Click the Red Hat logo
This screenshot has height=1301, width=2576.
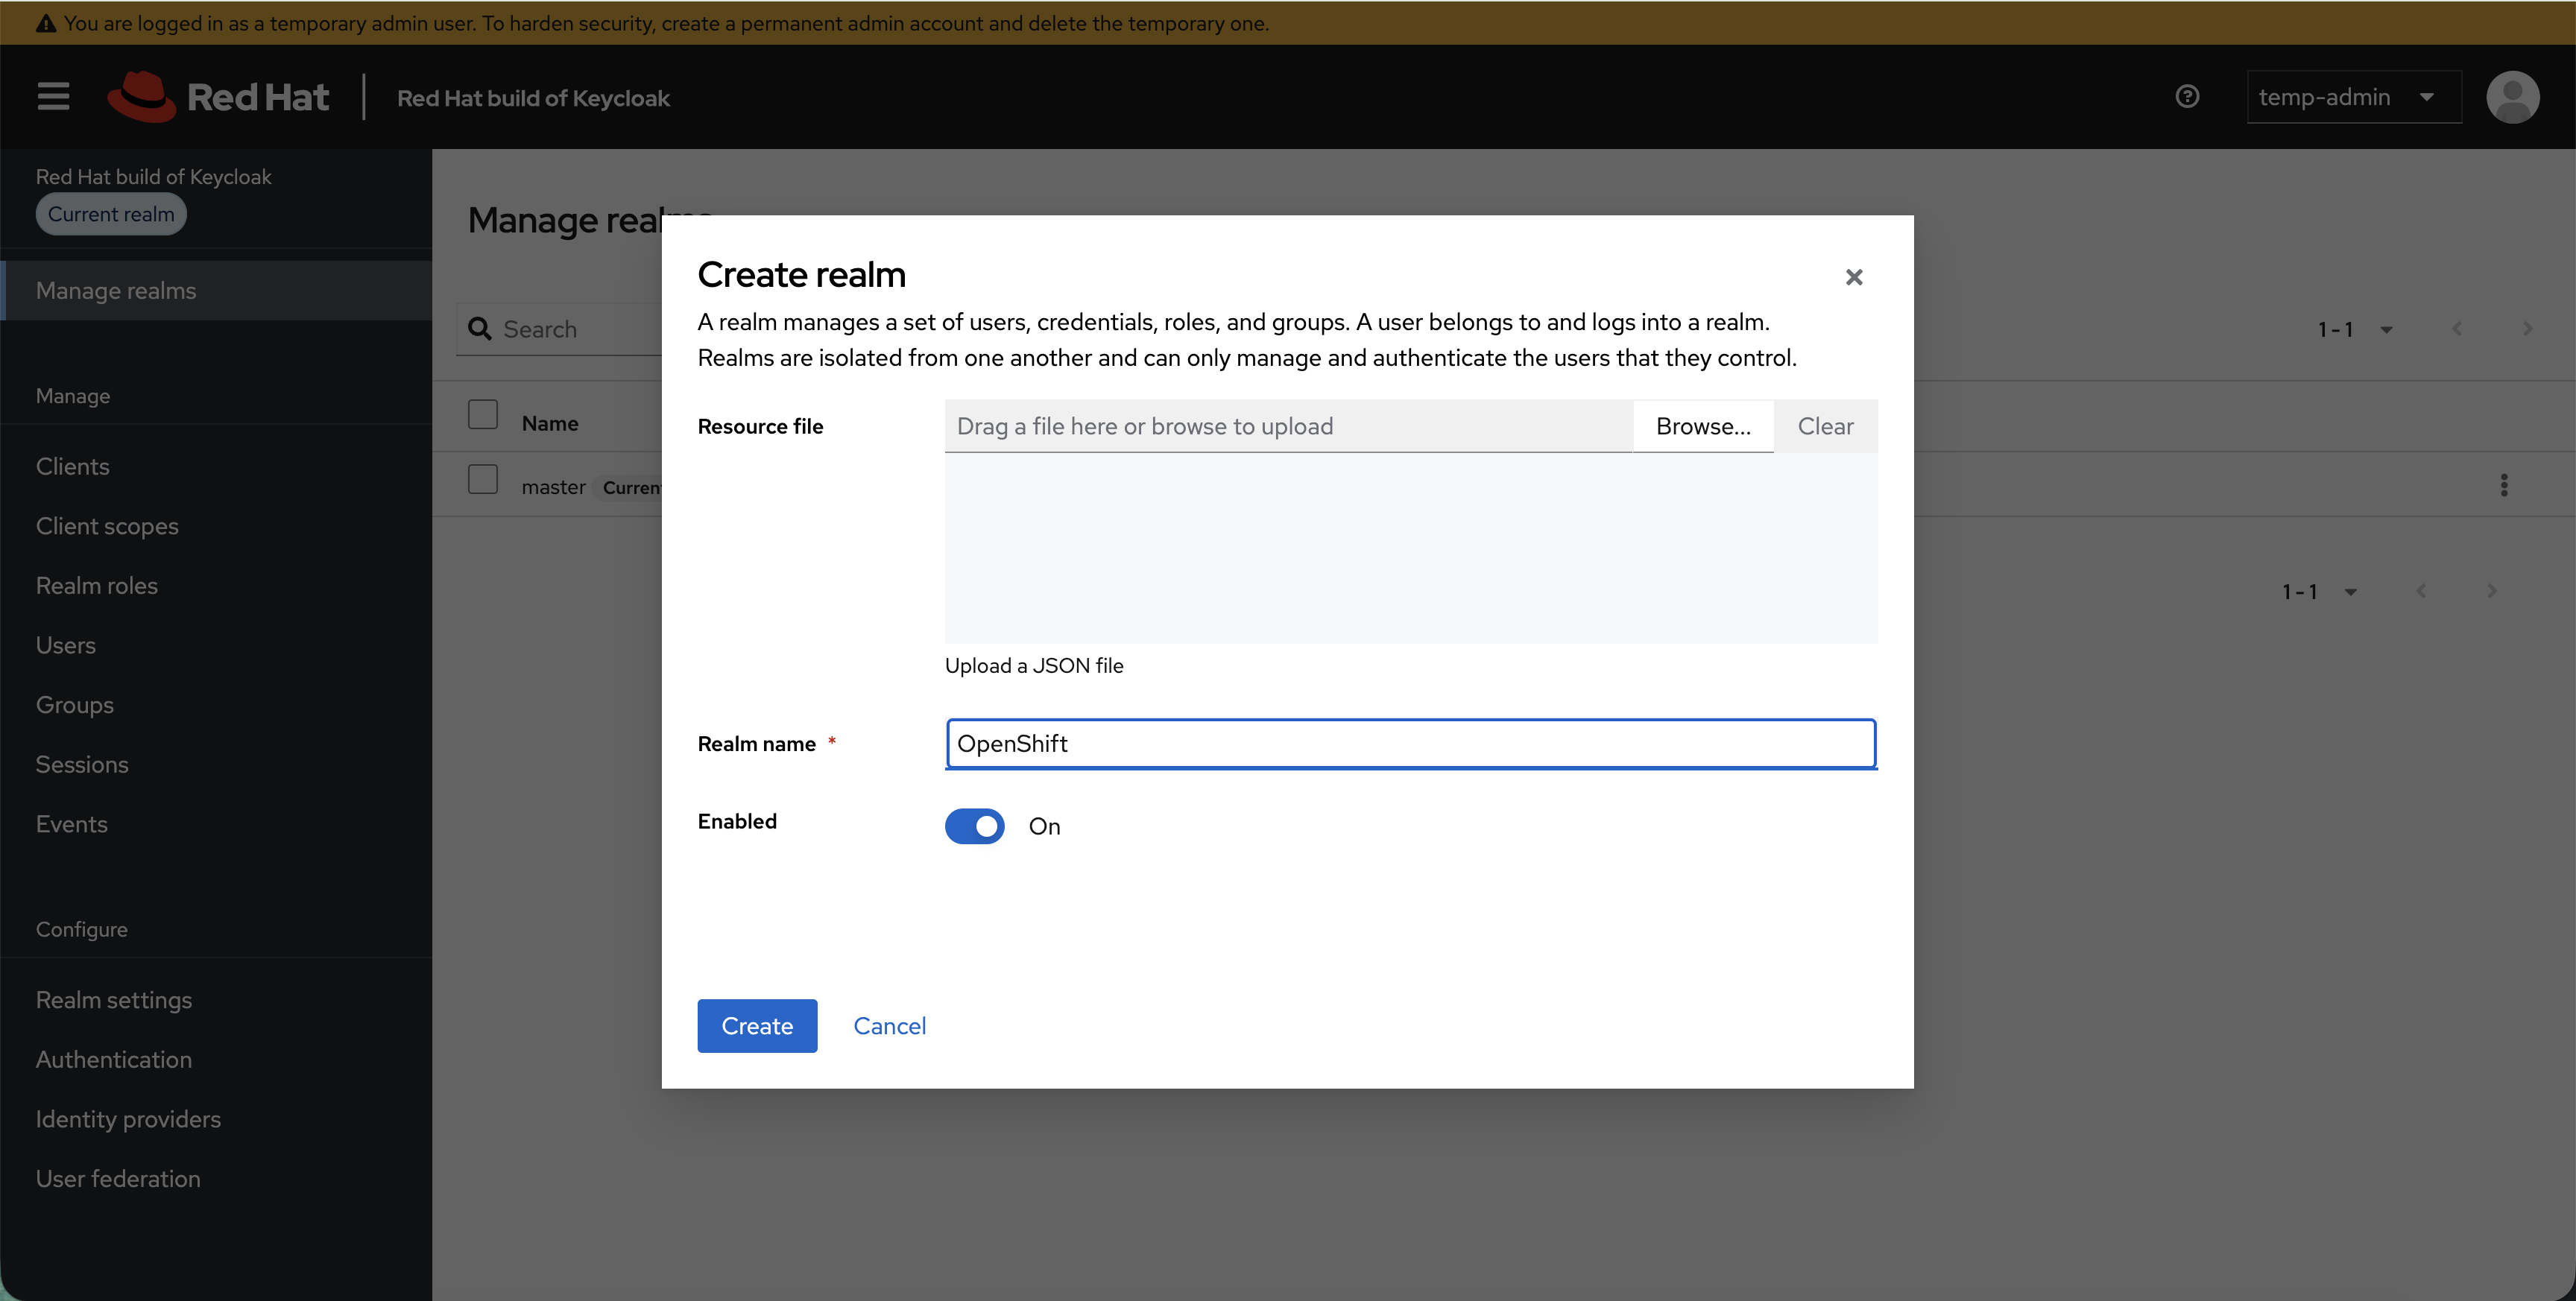(x=219, y=96)
